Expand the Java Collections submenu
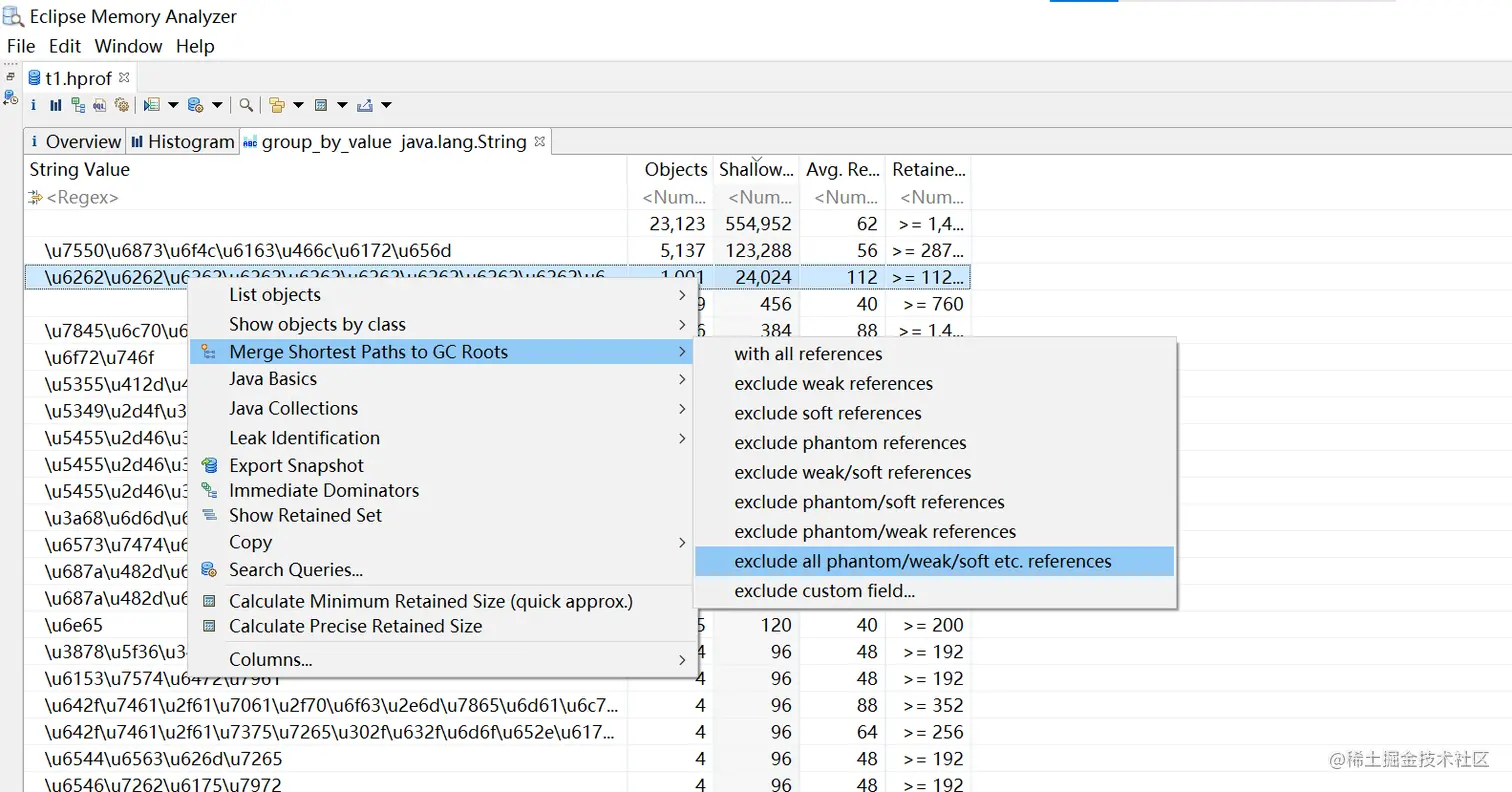1512x792 pixels. (443, 408)
